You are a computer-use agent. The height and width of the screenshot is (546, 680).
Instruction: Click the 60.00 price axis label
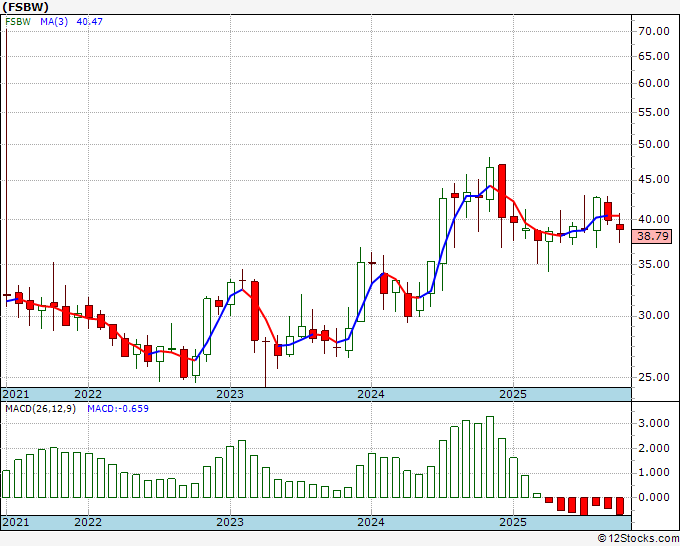coord(654,83)
